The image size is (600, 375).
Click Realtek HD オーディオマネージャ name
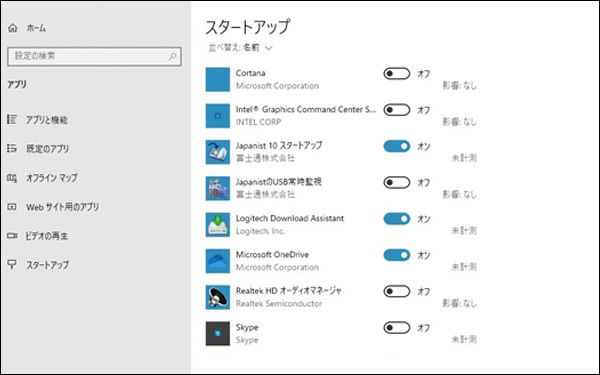click(289, 291)
